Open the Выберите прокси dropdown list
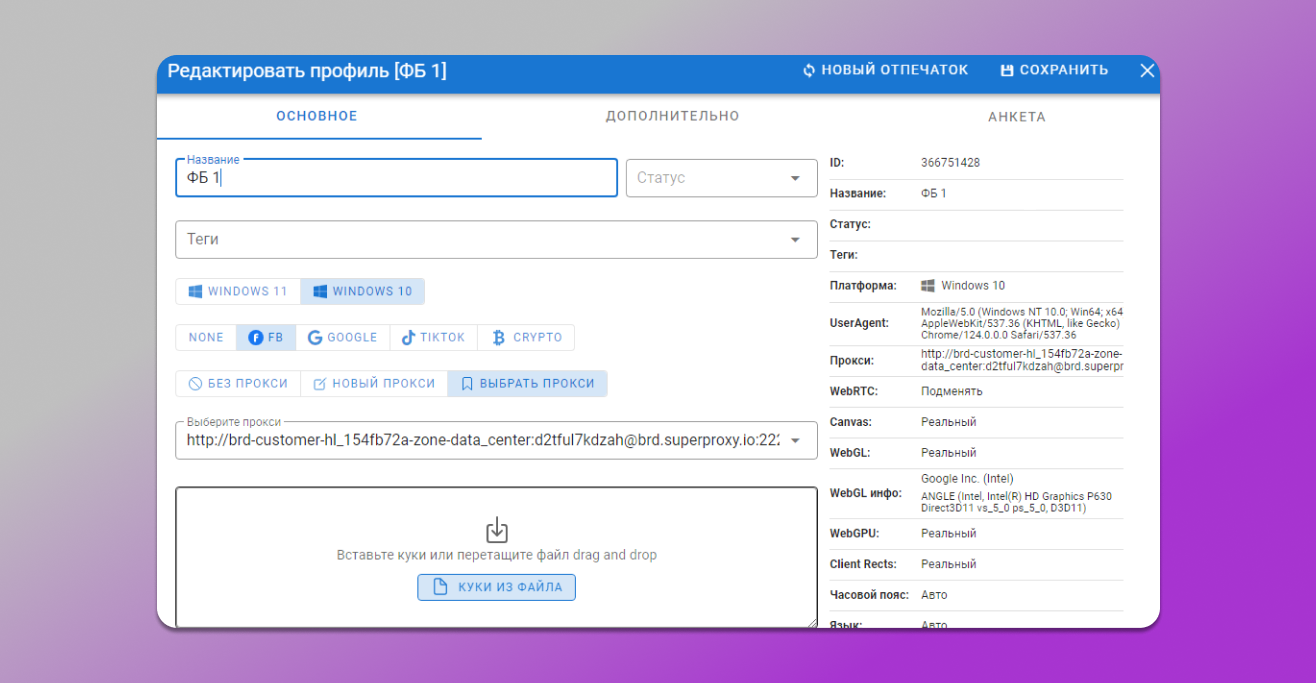The width and height of the screenshot is (1316, 683). pyautogui.click(x=795, y=441)
